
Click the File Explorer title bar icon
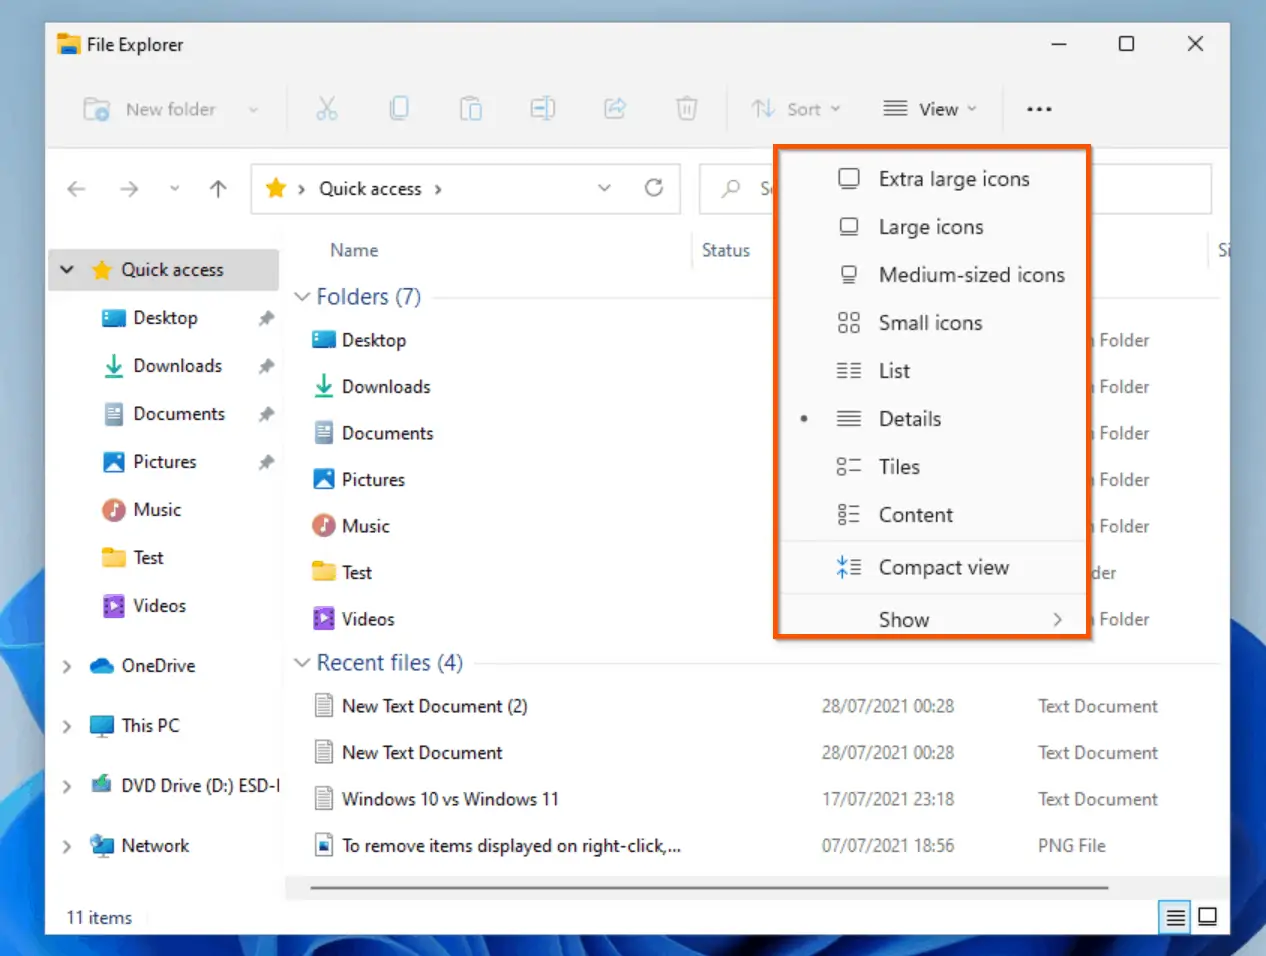coord(68,44)
